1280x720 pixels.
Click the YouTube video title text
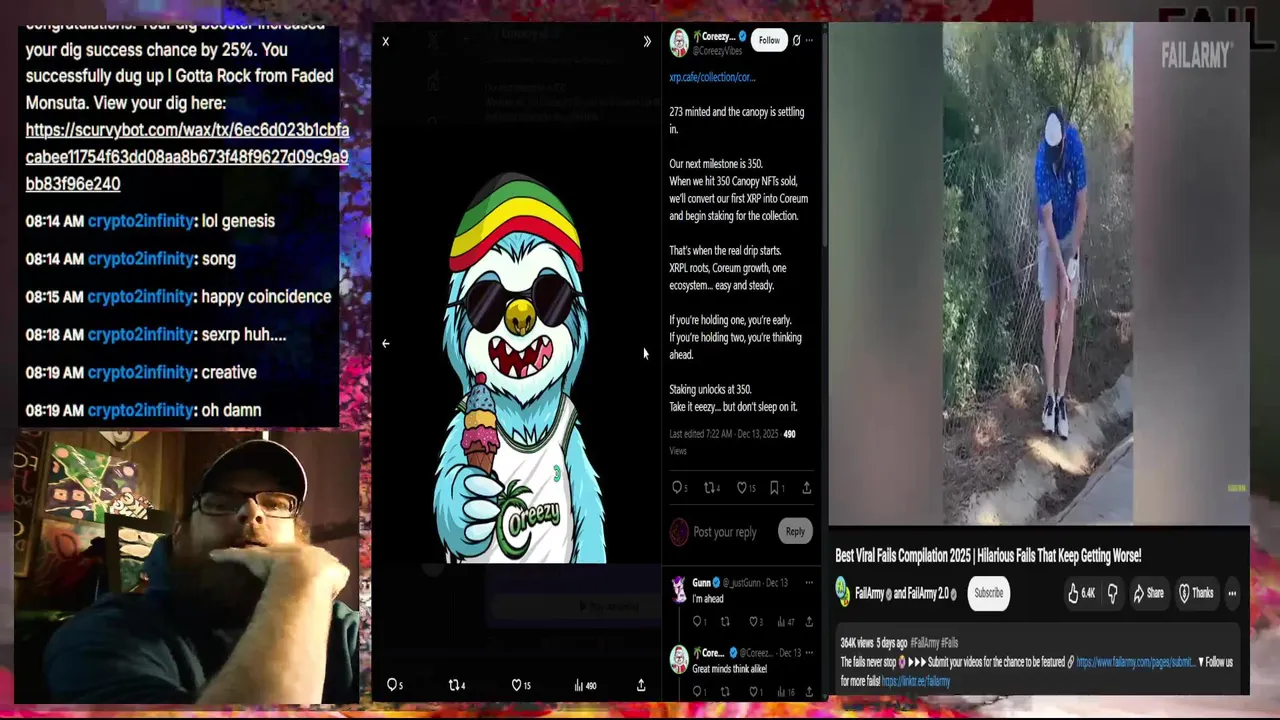(x=988, y=556)
